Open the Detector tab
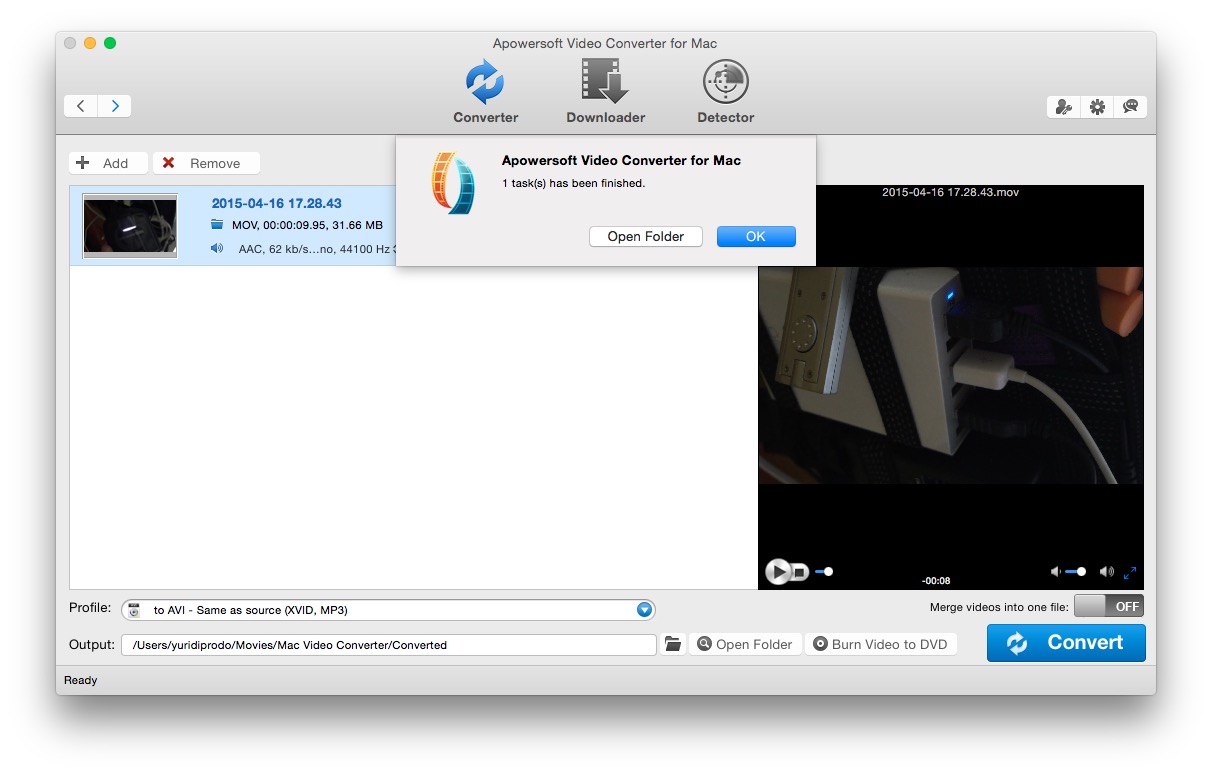The image size is (1212, 775). [725, 92]
